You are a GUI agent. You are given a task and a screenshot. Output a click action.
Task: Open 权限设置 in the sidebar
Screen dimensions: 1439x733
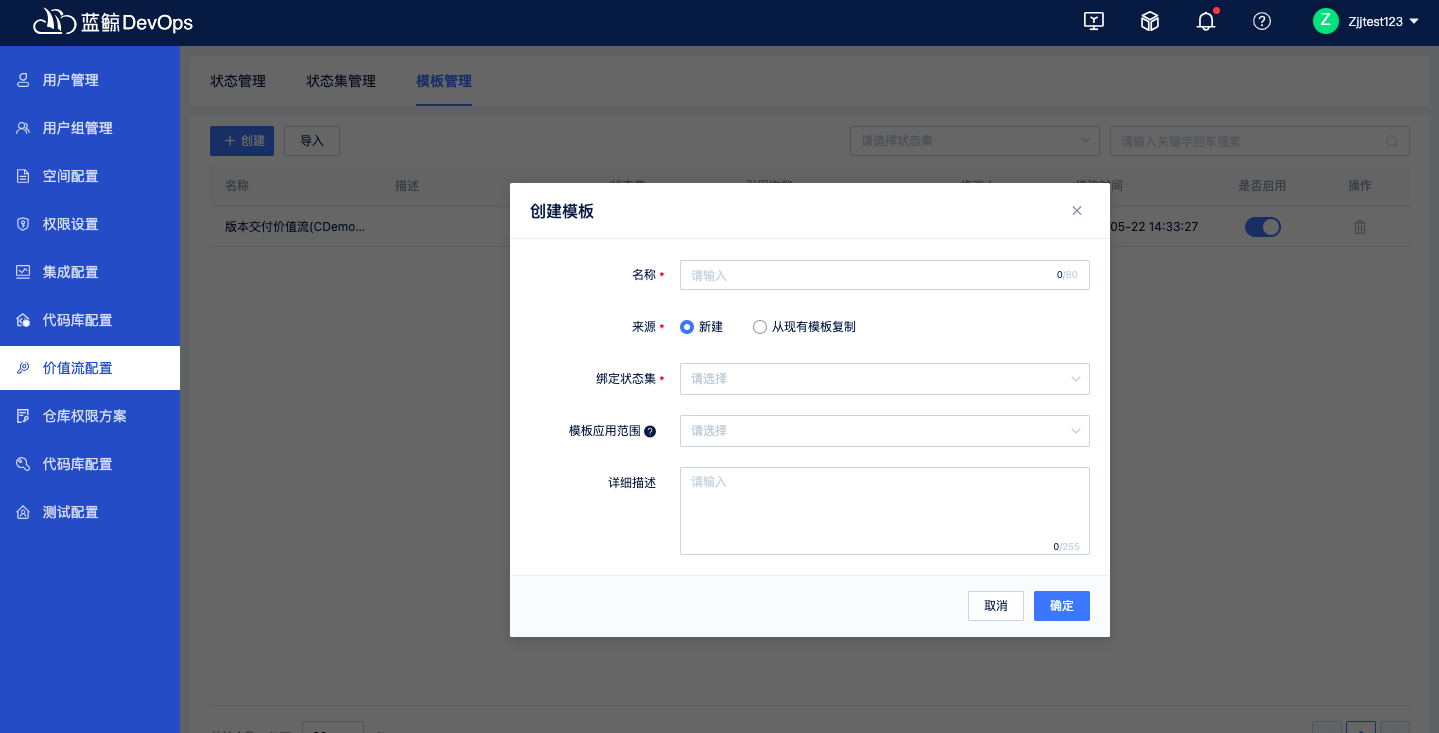[x=90, y=224]
